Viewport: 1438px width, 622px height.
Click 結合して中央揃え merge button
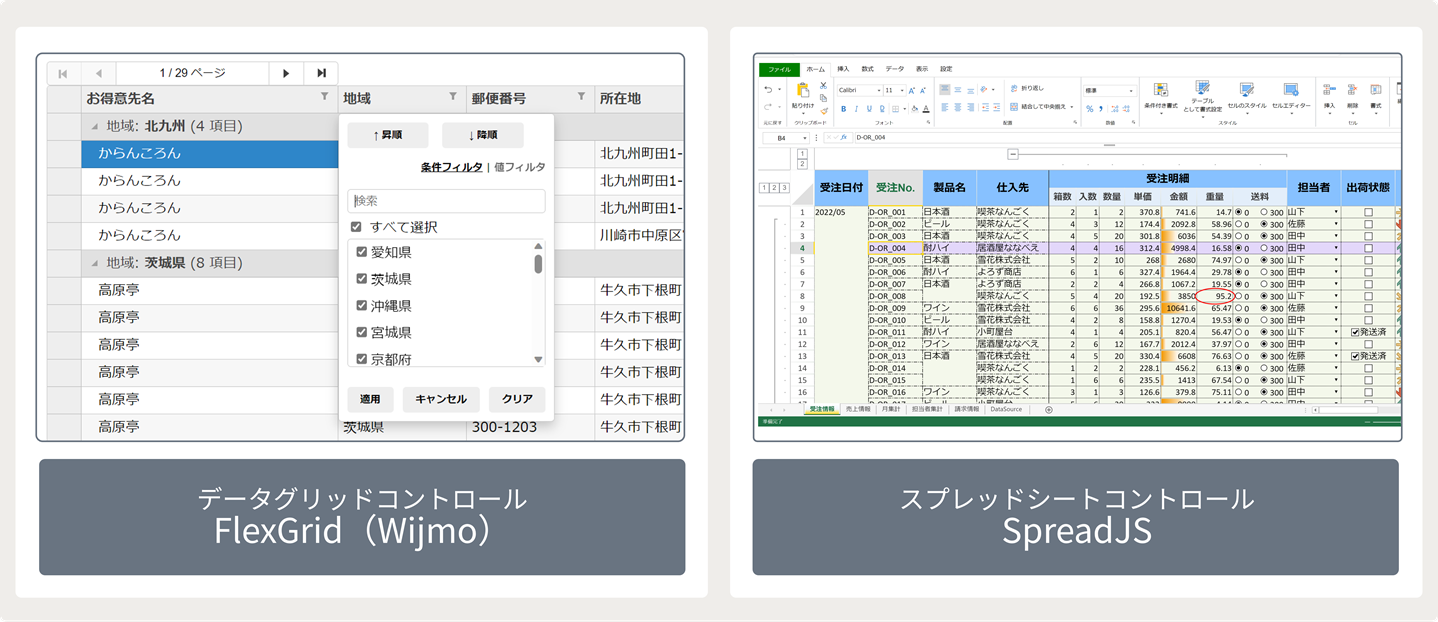(x=1040, y=107)
